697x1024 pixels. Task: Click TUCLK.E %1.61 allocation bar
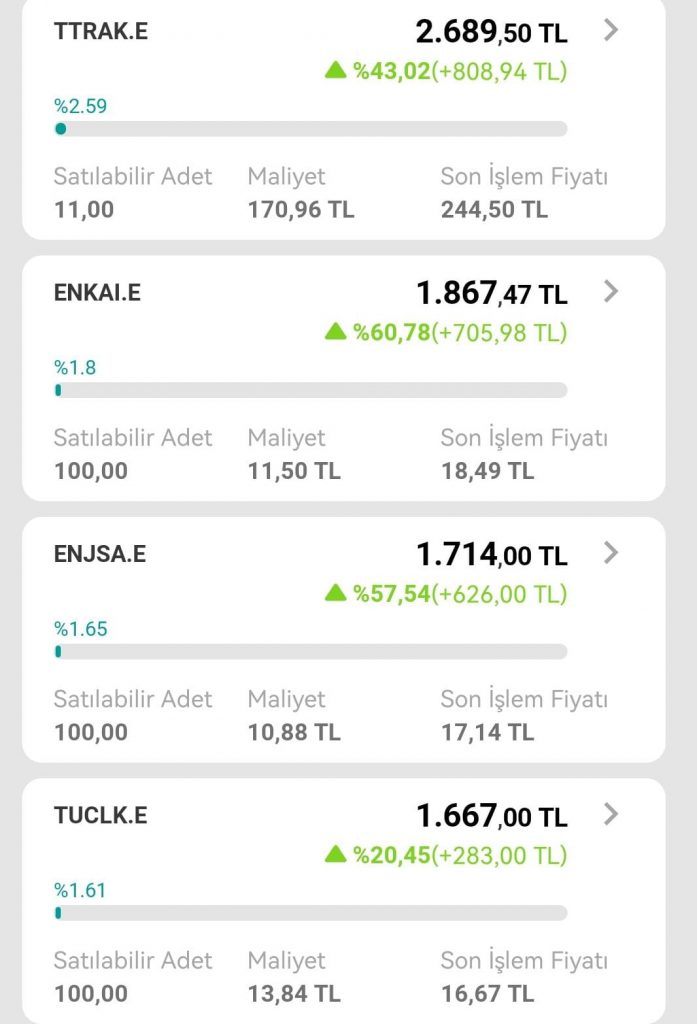(x=310, y=913)
